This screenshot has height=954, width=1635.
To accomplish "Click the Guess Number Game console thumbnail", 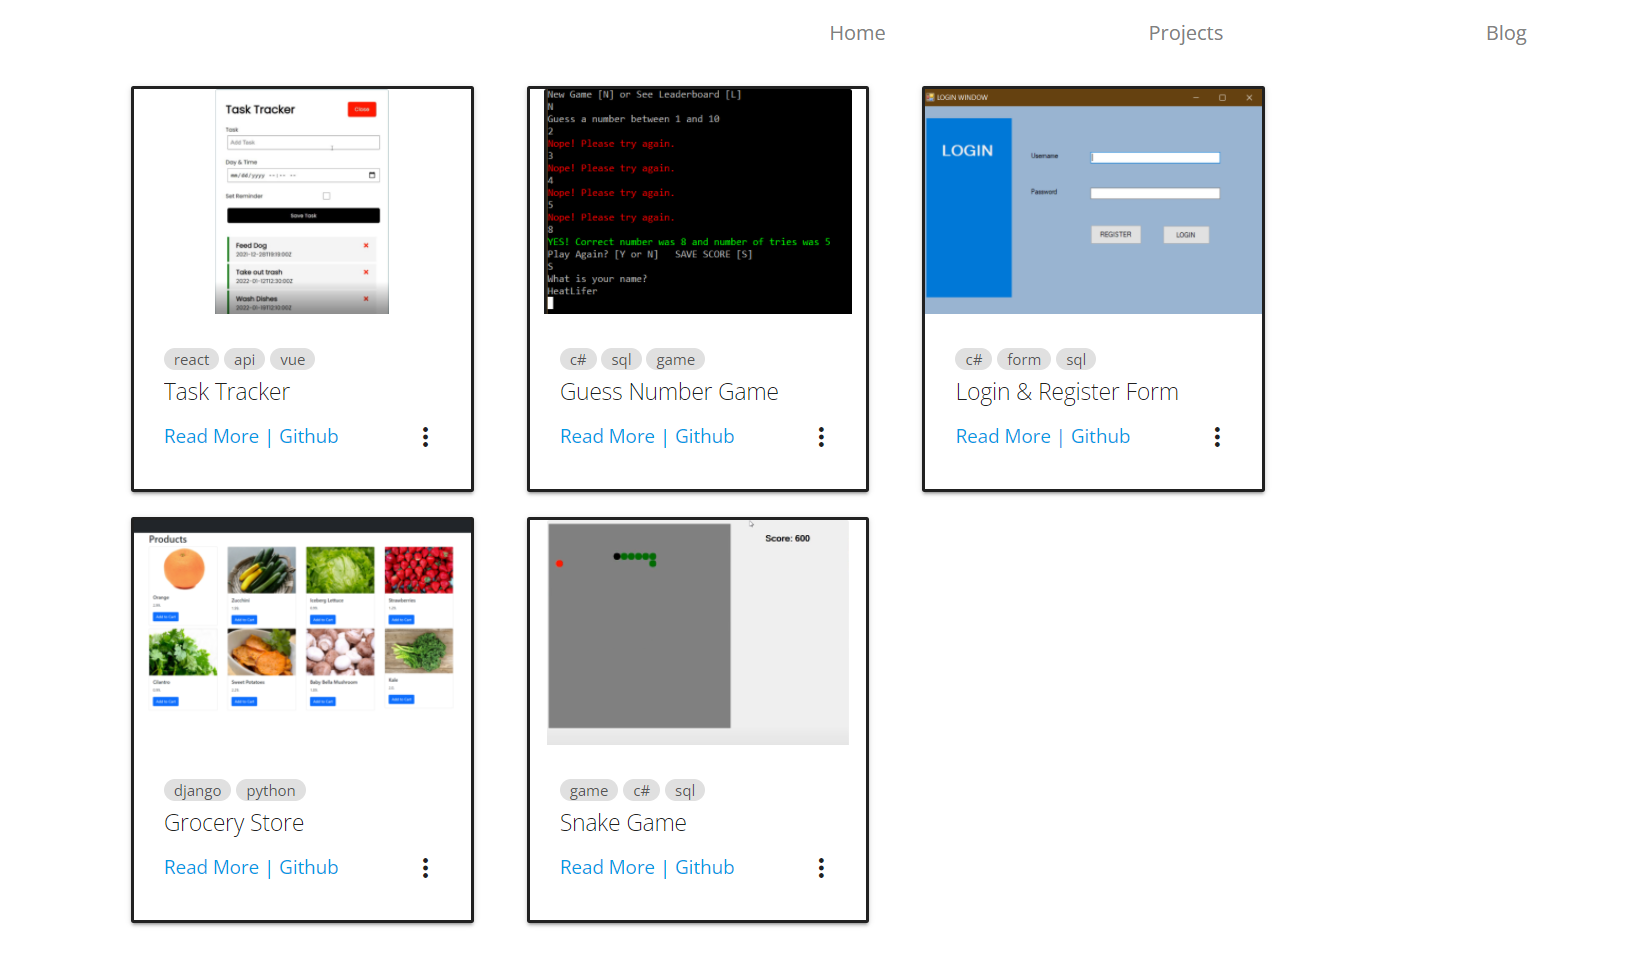I will (x=698, y=202).
